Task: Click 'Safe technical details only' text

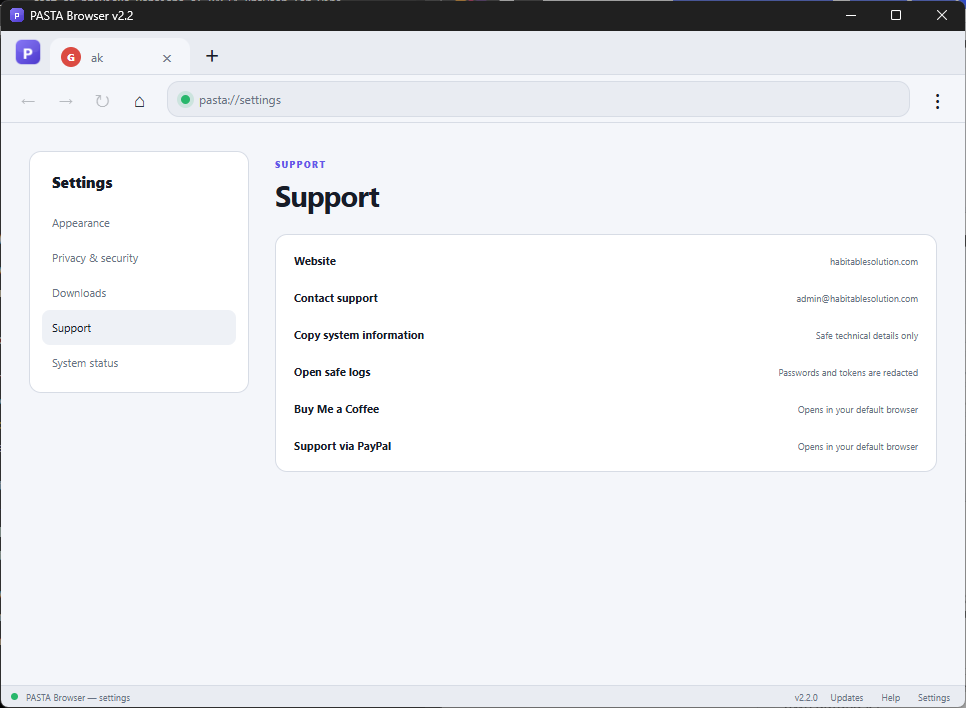Action: tap(867, 336)
